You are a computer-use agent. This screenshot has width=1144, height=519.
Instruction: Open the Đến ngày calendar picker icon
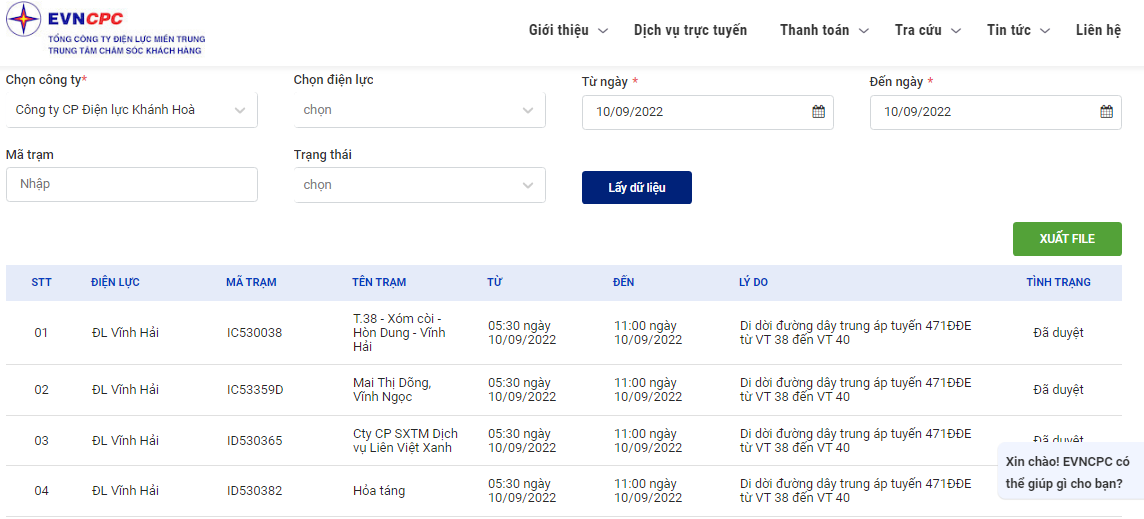(x=1106, y=112)
